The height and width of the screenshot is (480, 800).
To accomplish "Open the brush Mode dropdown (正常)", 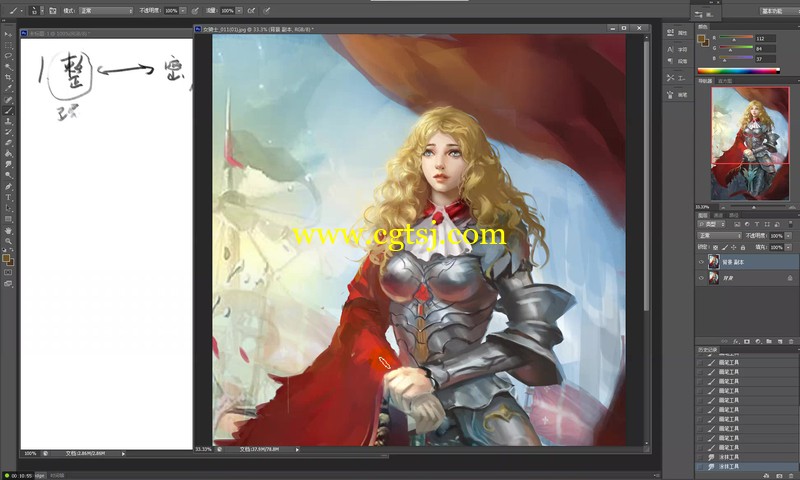I will coord(106,10).
